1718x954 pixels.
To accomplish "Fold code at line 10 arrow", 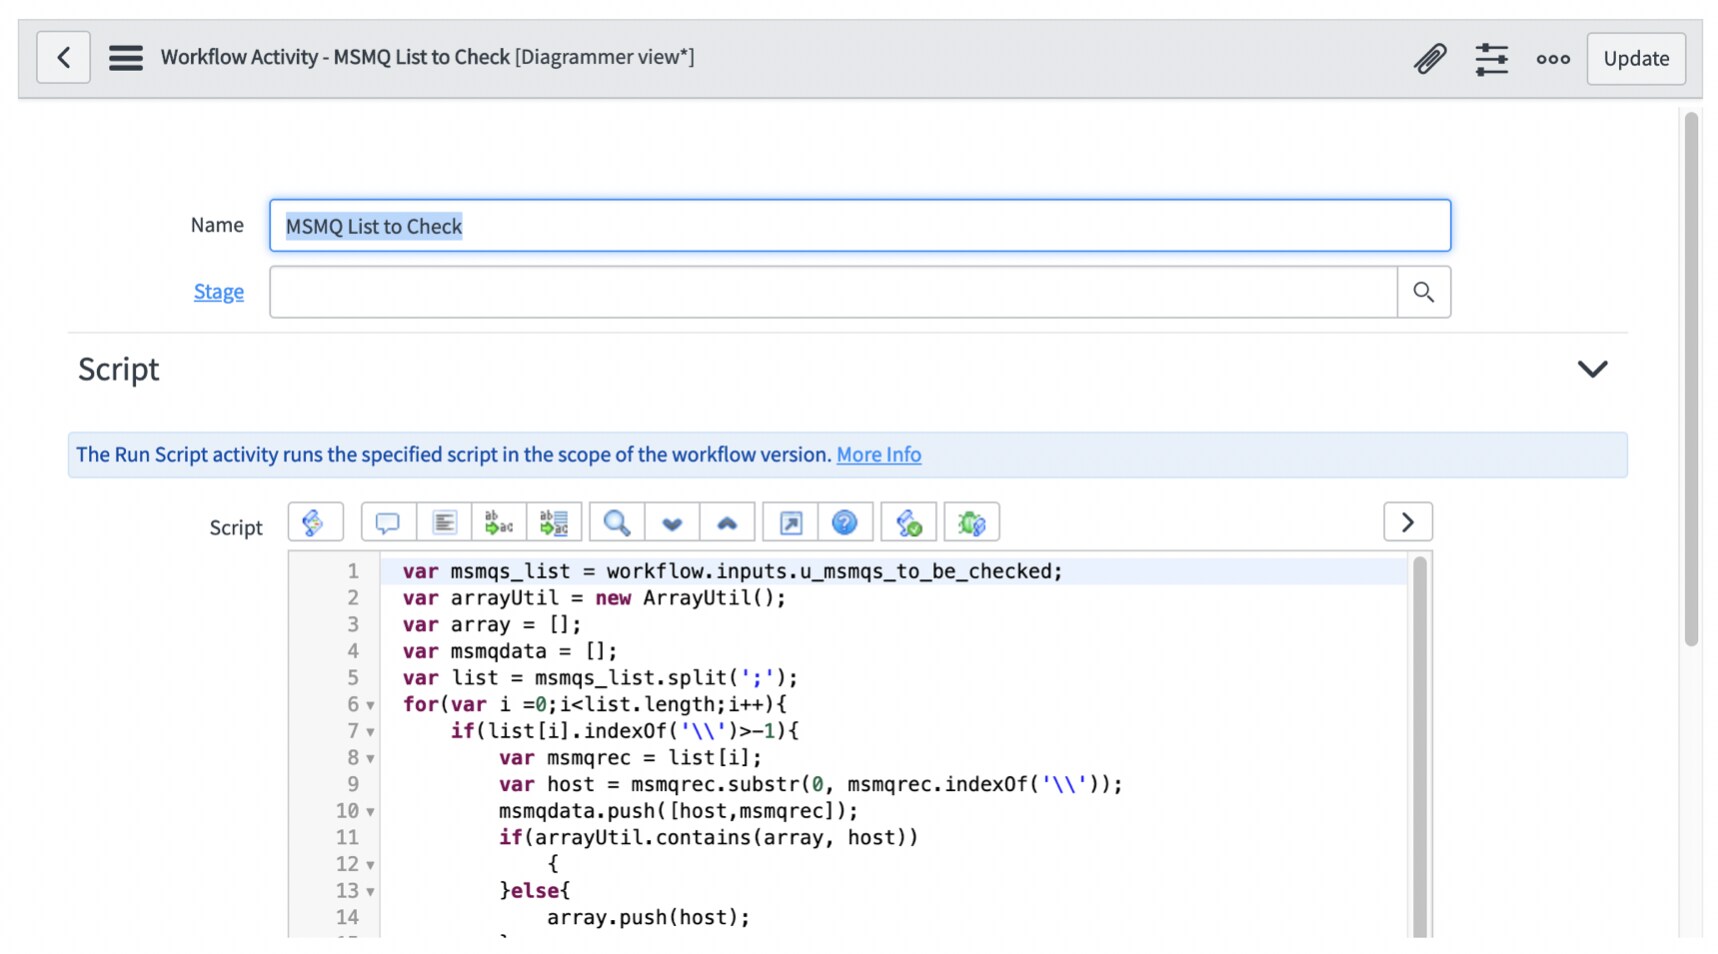I will coord(370,812).
